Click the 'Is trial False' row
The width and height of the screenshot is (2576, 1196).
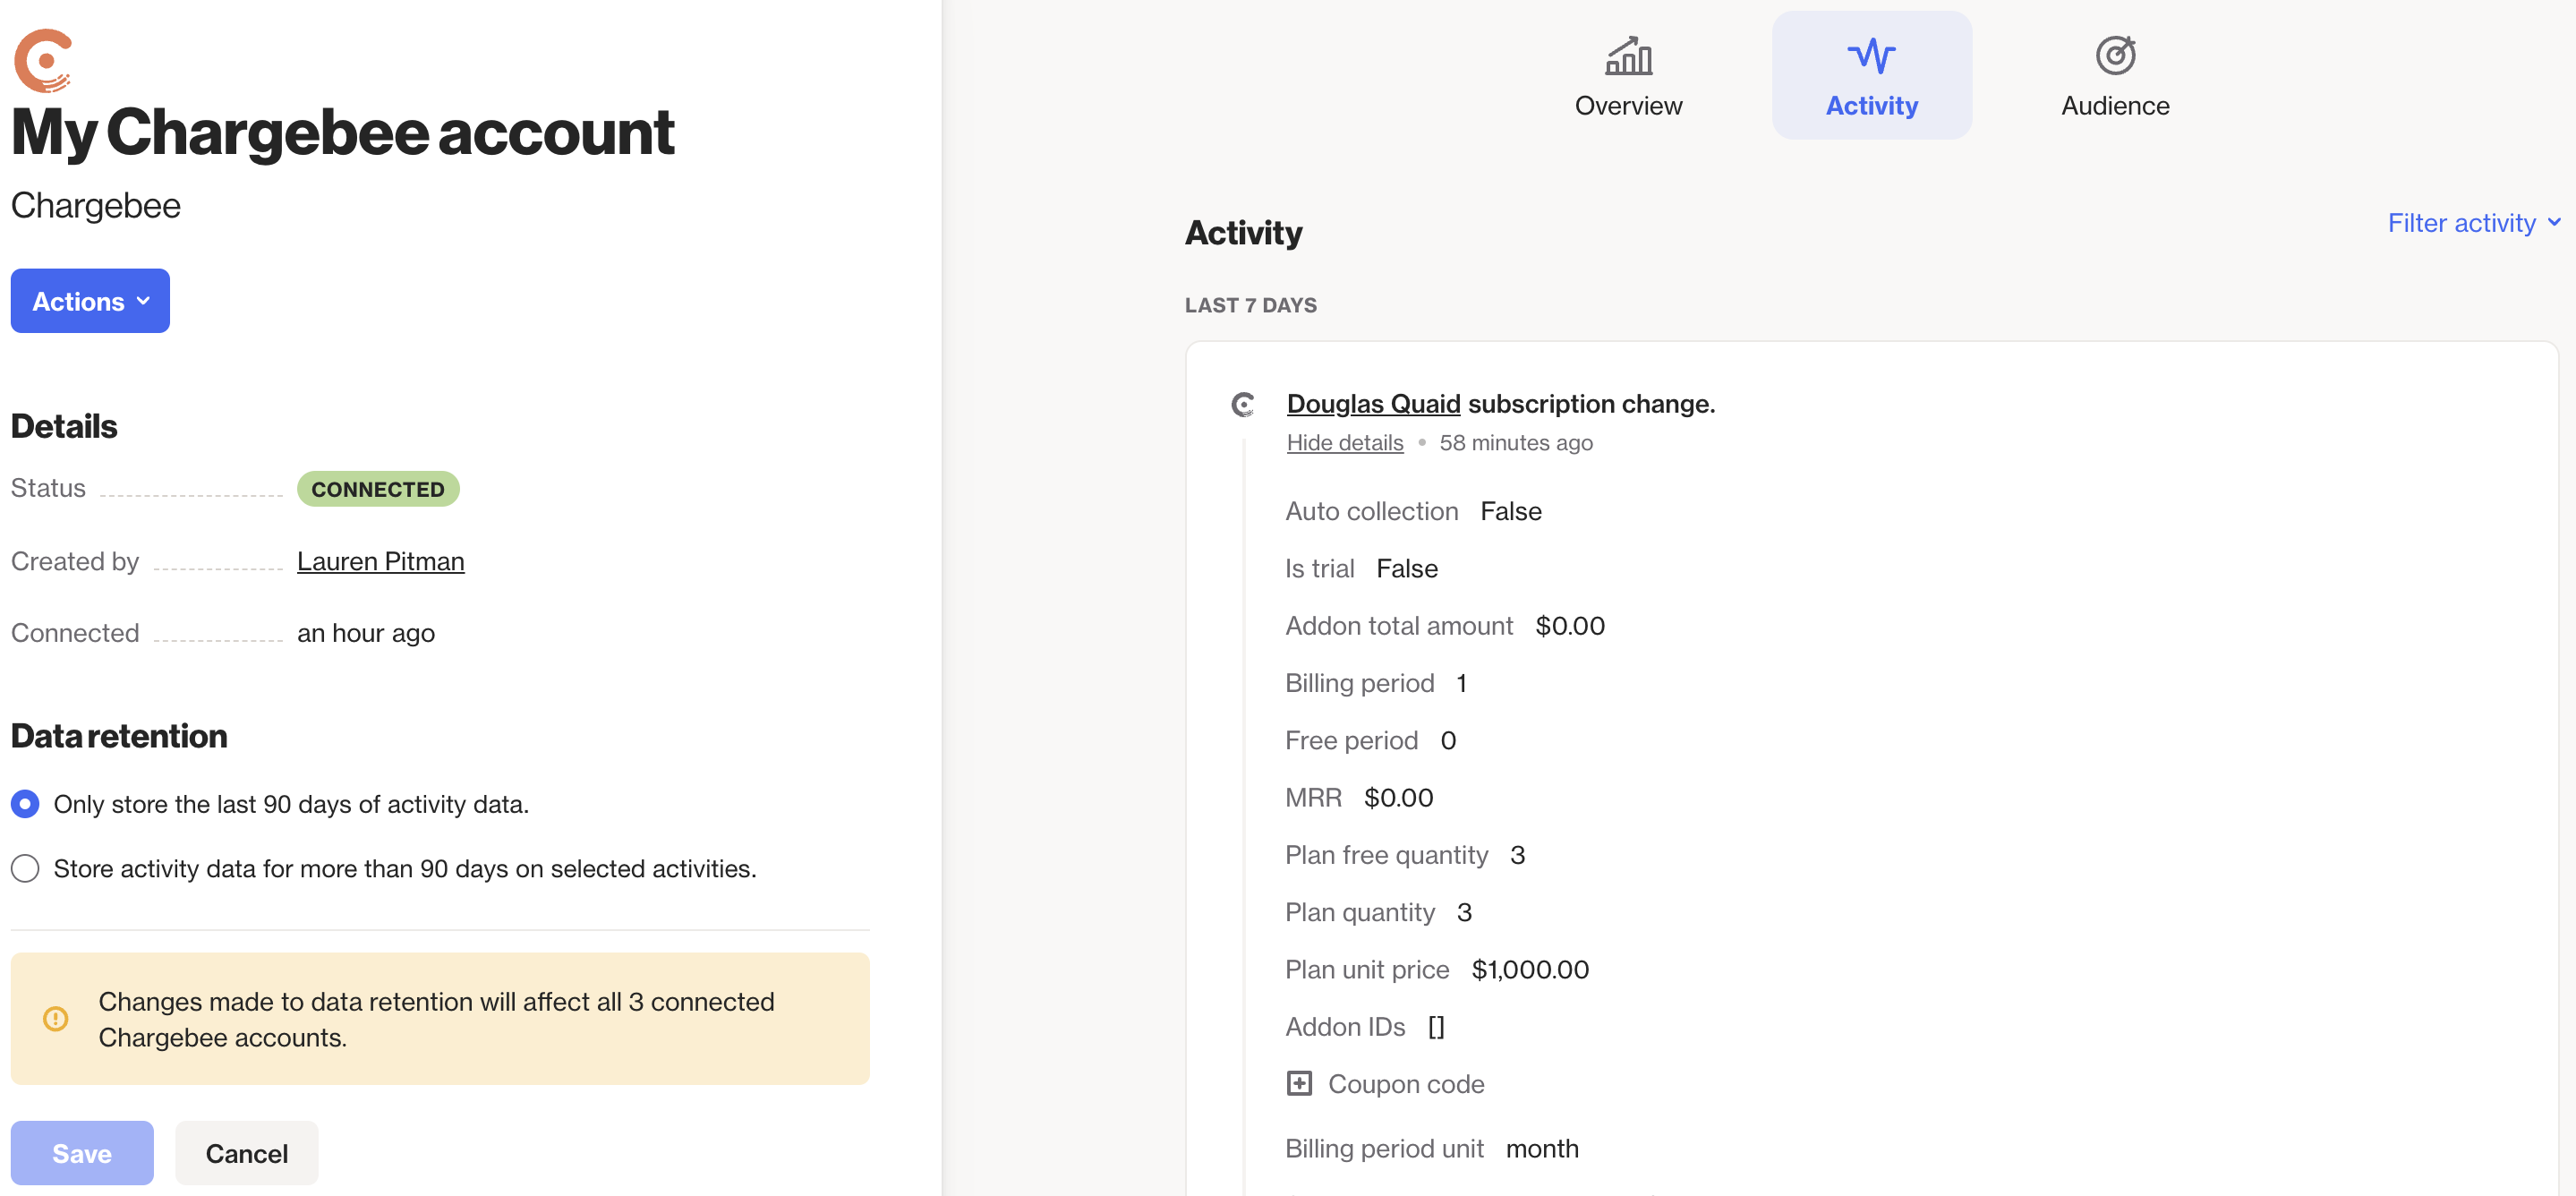click(x=1361, y=568)
